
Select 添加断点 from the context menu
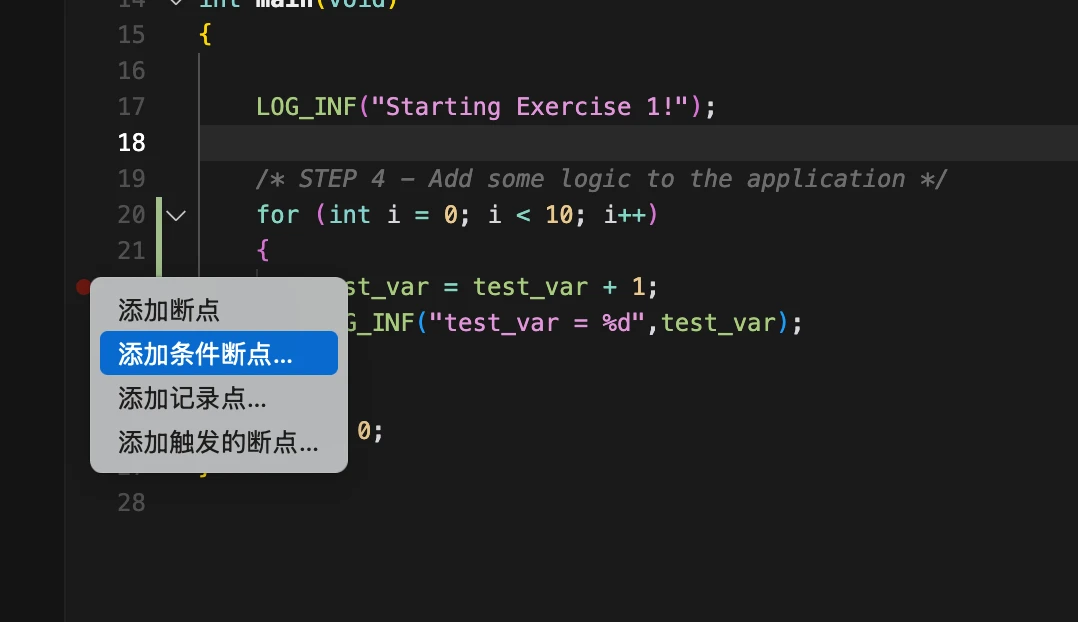click(169, 310)
